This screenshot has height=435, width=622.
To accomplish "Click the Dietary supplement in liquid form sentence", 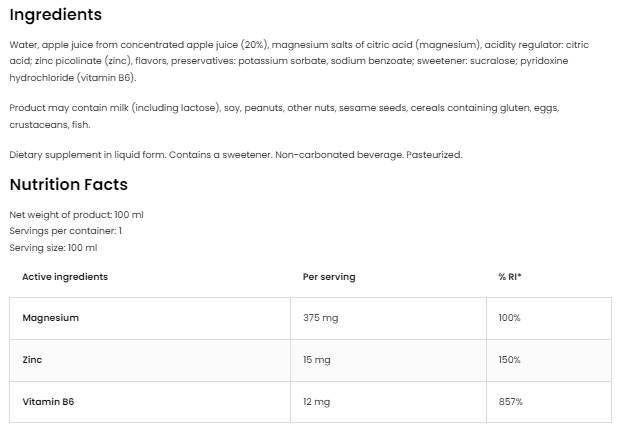I will coord(235,155).
